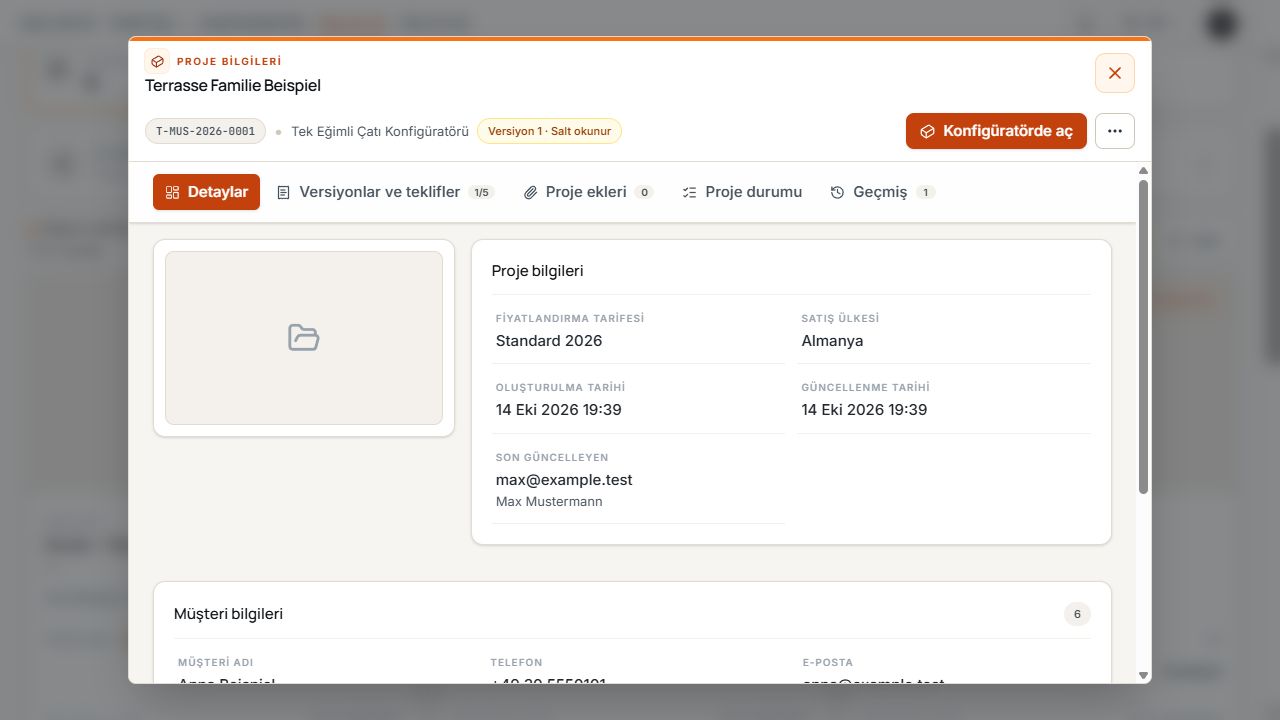This screenshot has width=1280, height=720.
Task: Click the cube icon in Konfigüratörde aç button
Action: pos(928,131)
